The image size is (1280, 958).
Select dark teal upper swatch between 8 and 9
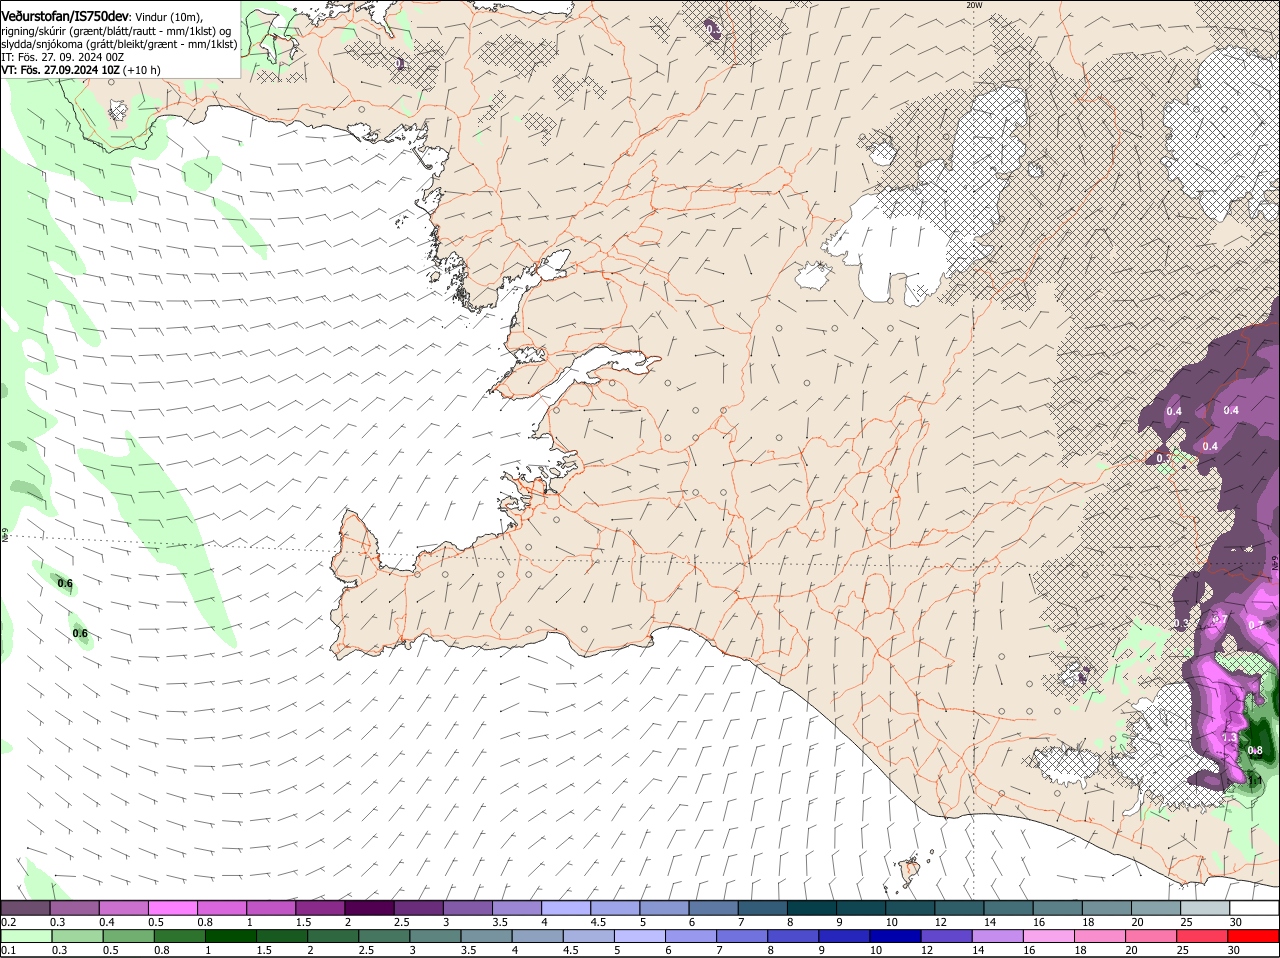click(x=812, y=907)
